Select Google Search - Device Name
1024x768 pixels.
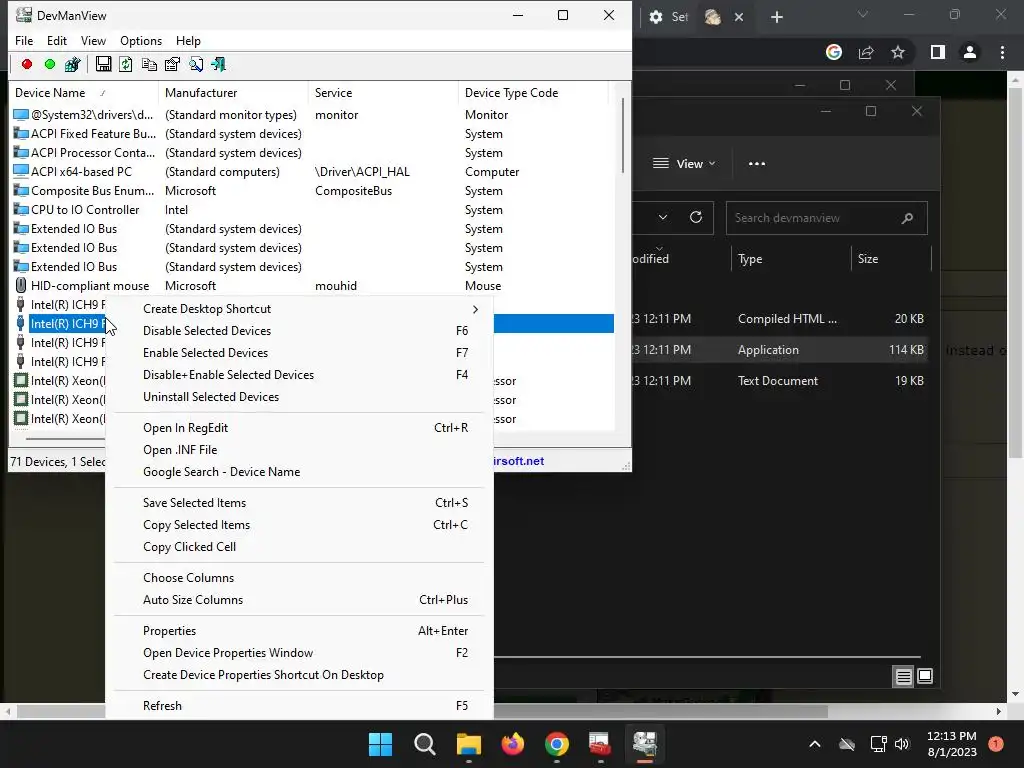299,472
